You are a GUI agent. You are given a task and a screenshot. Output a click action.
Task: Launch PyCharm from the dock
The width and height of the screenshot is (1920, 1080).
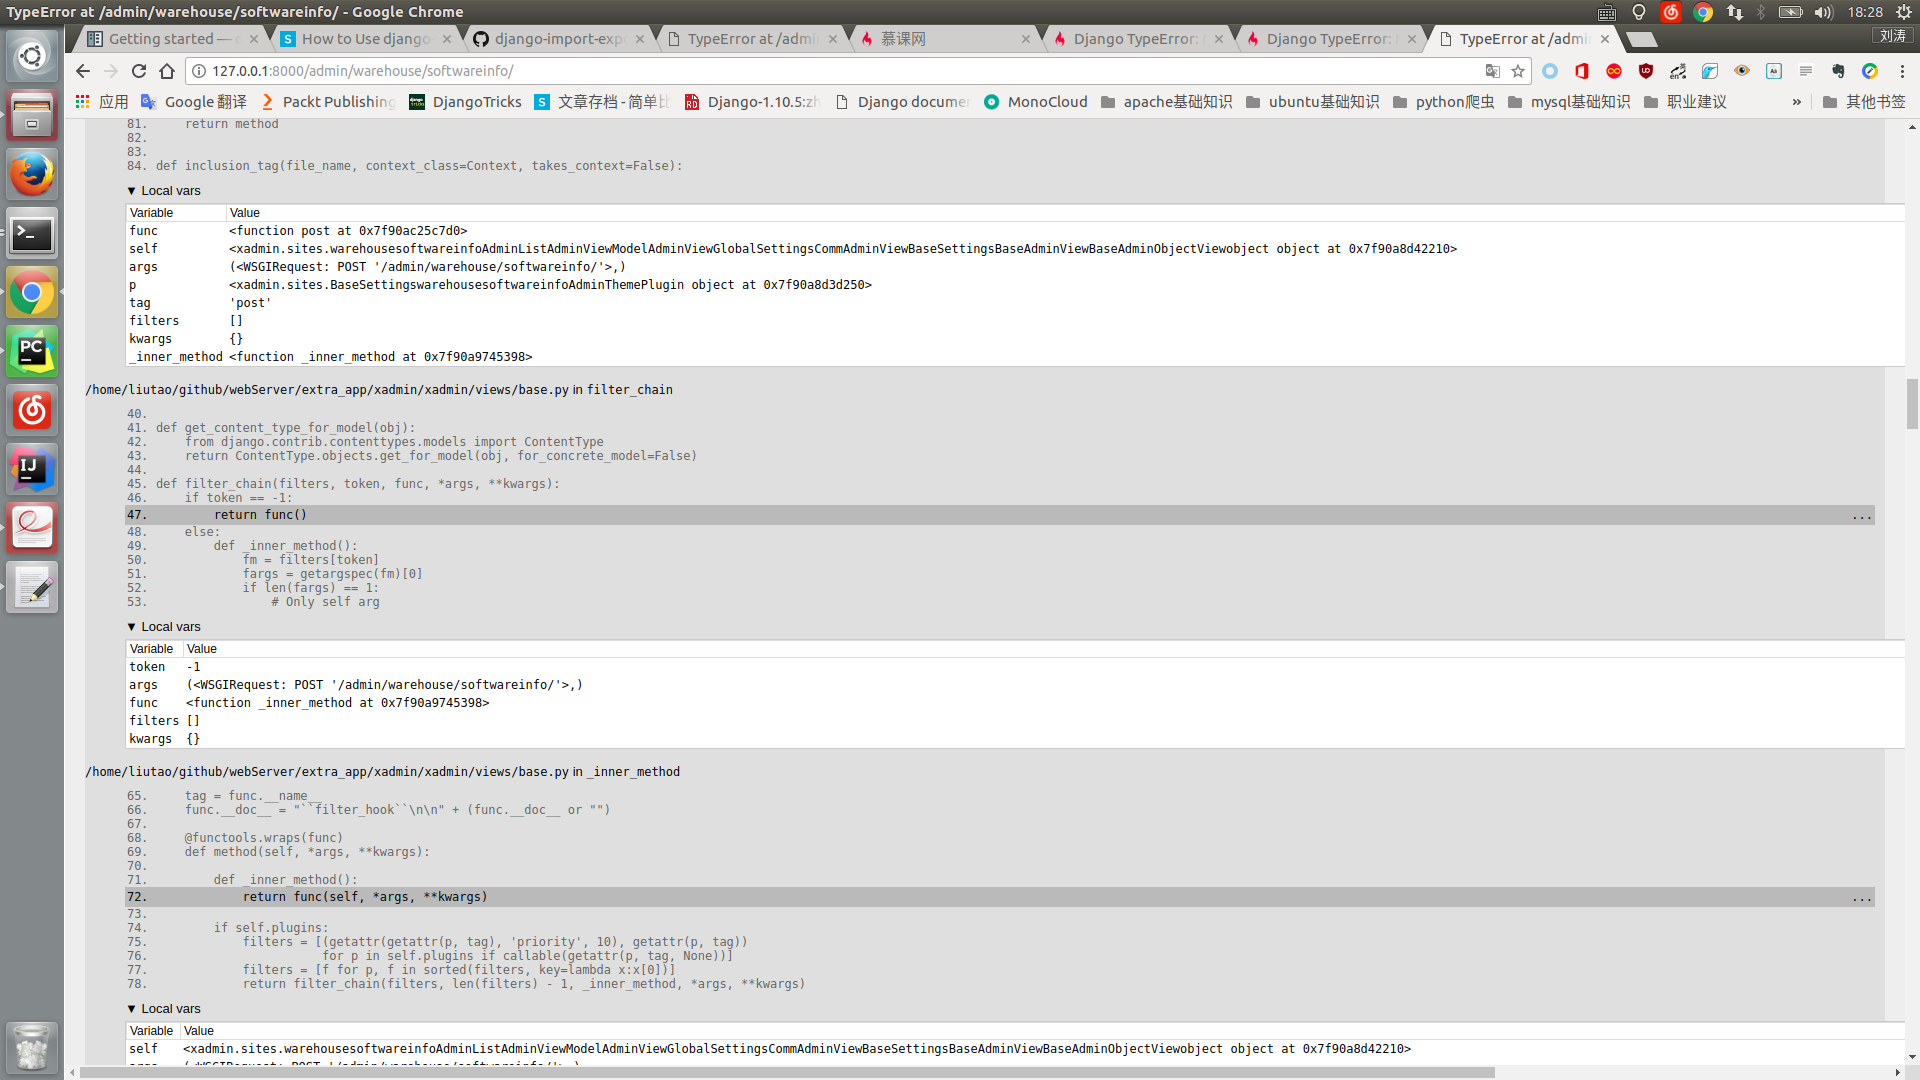pyautogui.click(x=32, y=351)
